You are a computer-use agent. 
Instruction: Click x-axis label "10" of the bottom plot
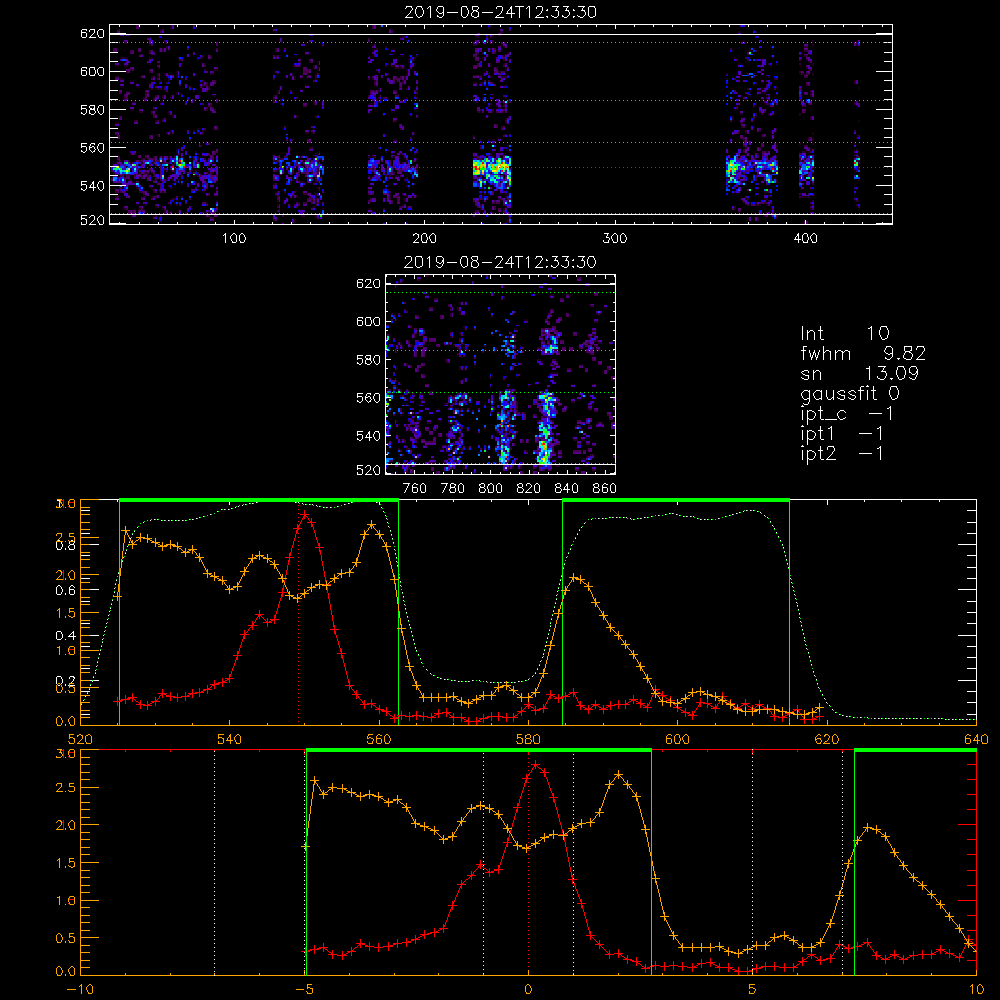pyautogui.click(x=976, y=989)
